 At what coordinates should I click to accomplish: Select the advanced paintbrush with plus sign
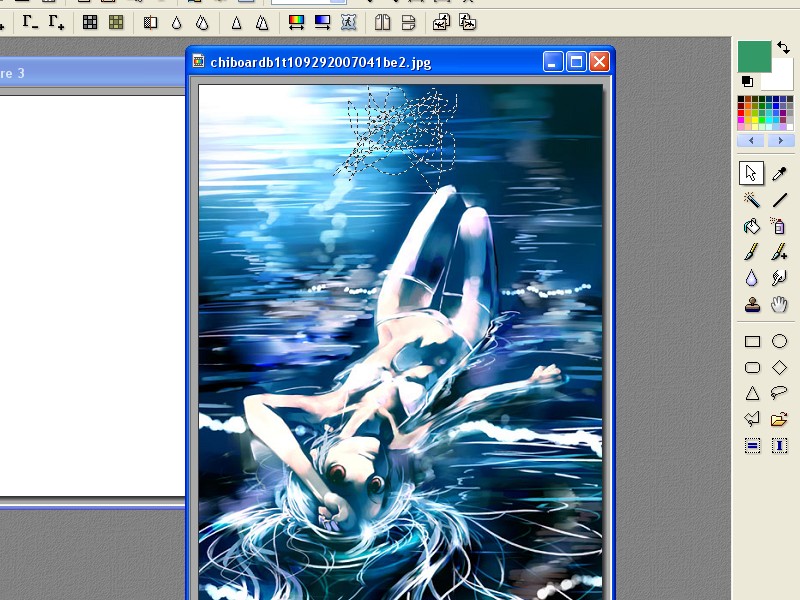click(779, 252)
